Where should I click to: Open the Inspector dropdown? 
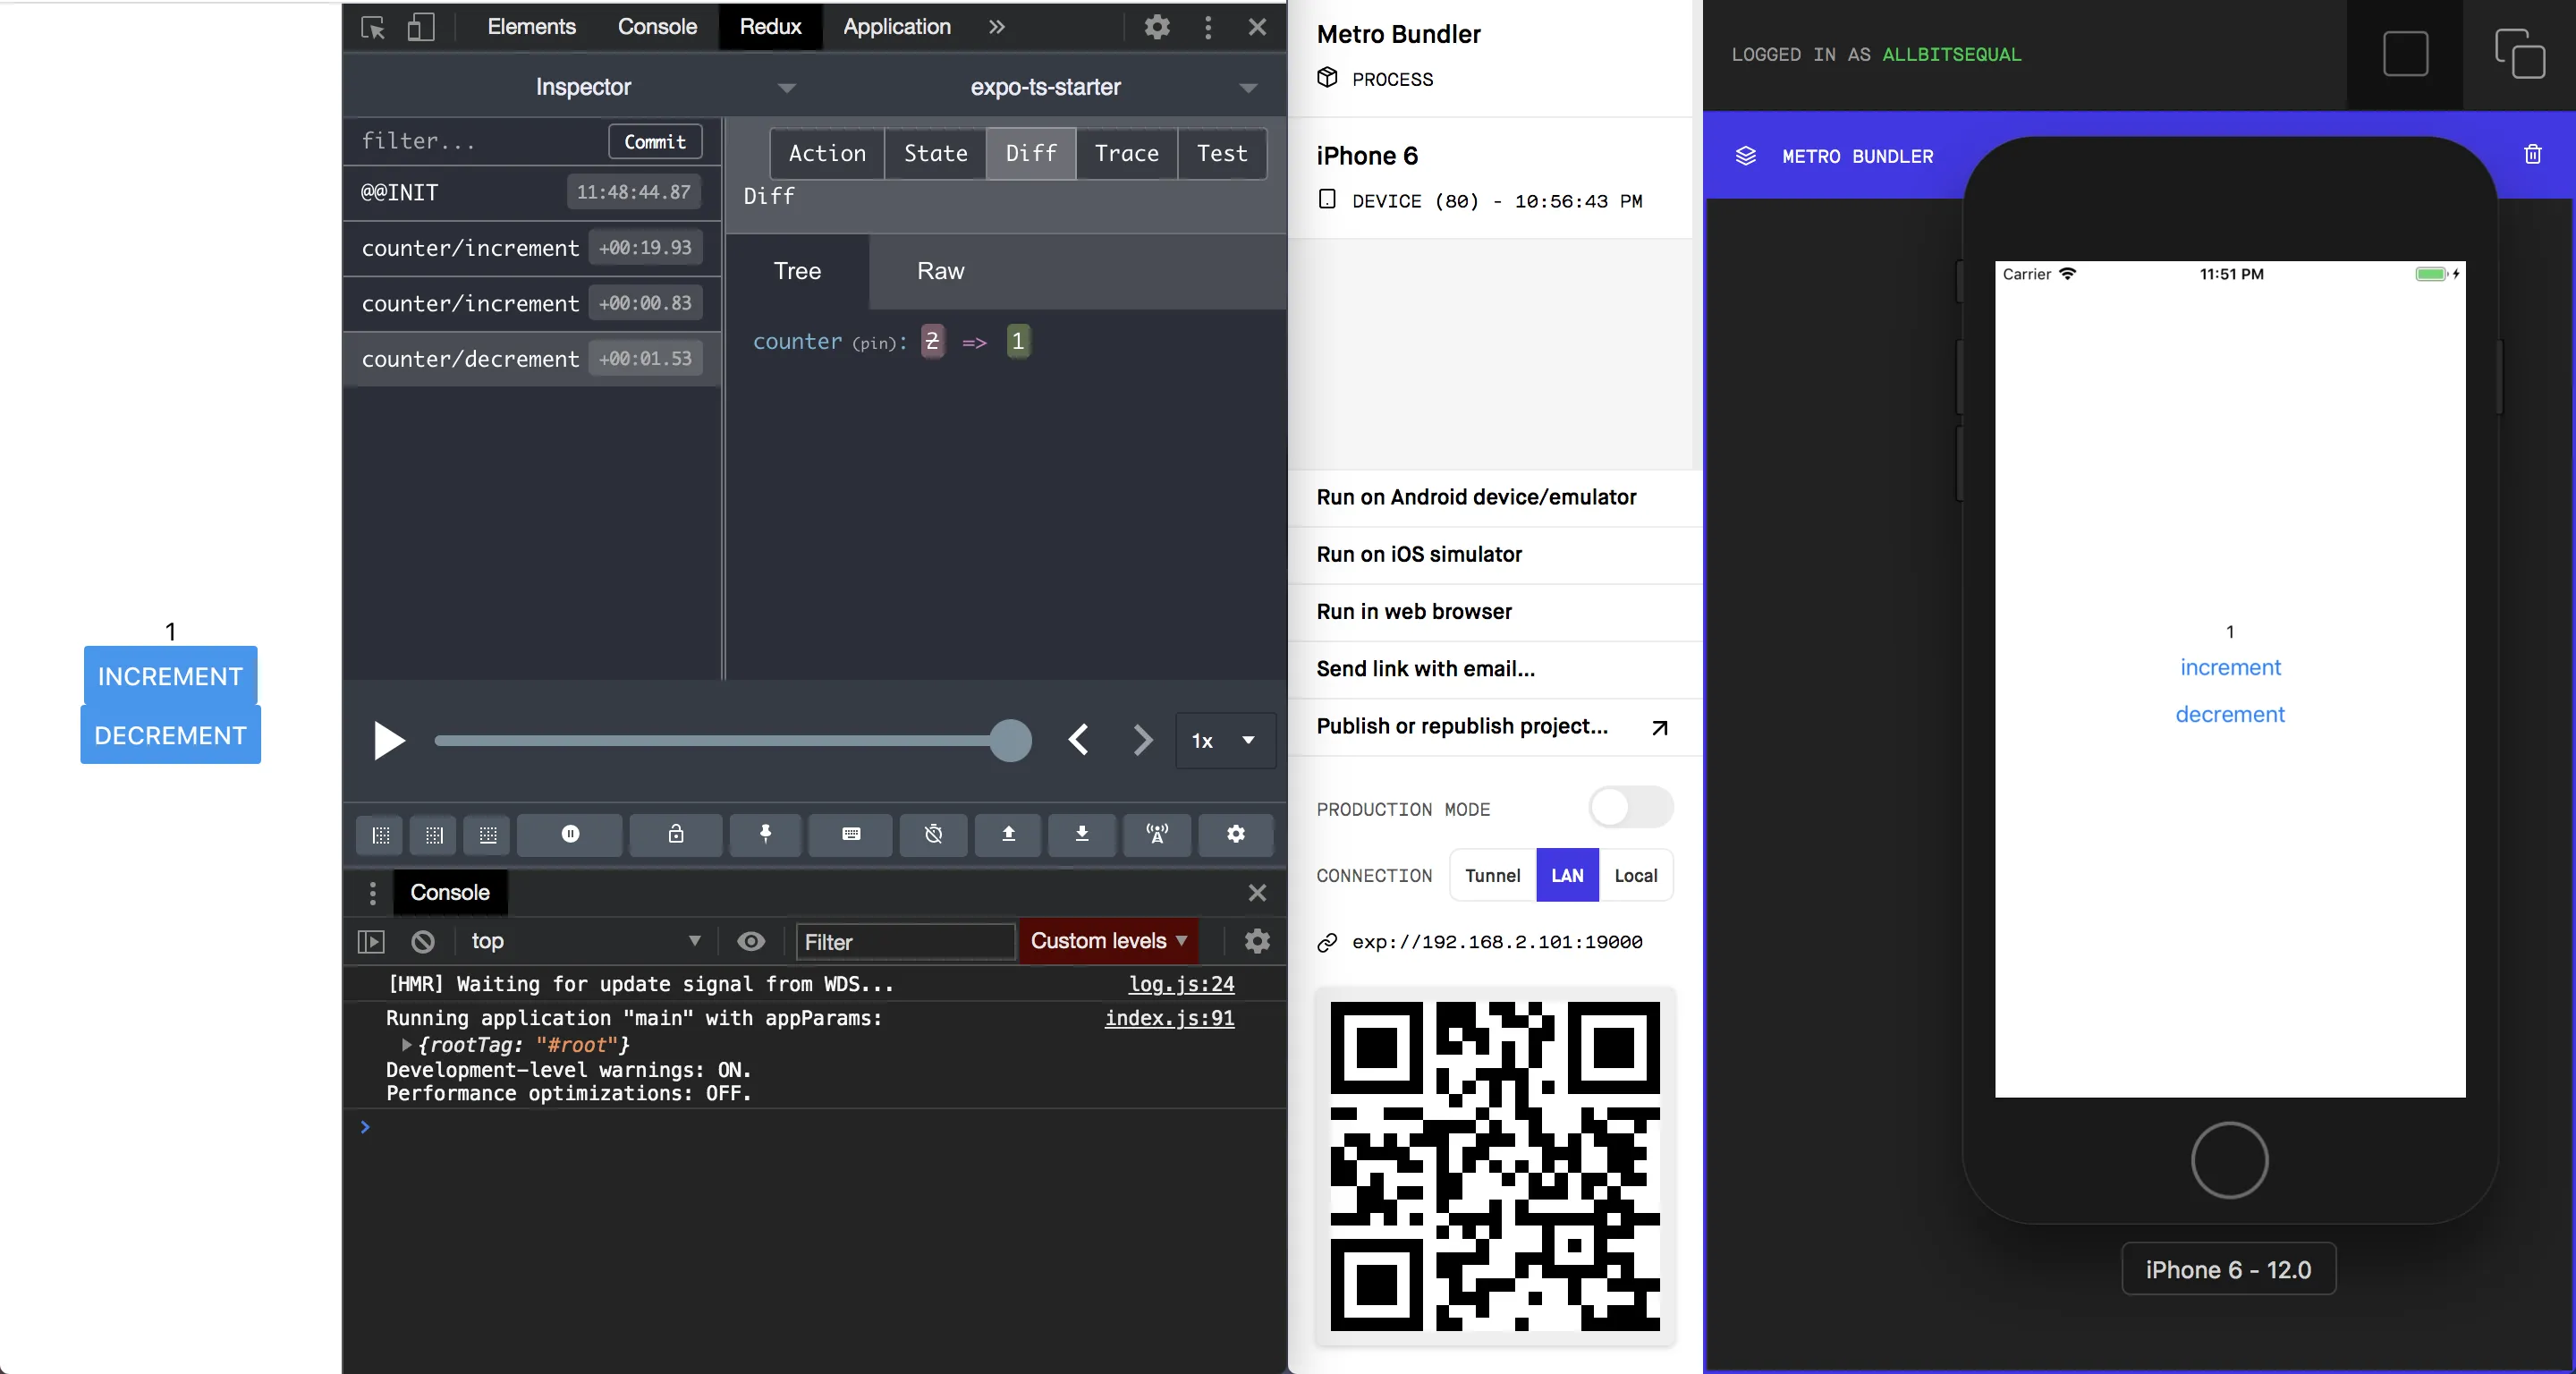pyautogui.click(x=660, y=87)
